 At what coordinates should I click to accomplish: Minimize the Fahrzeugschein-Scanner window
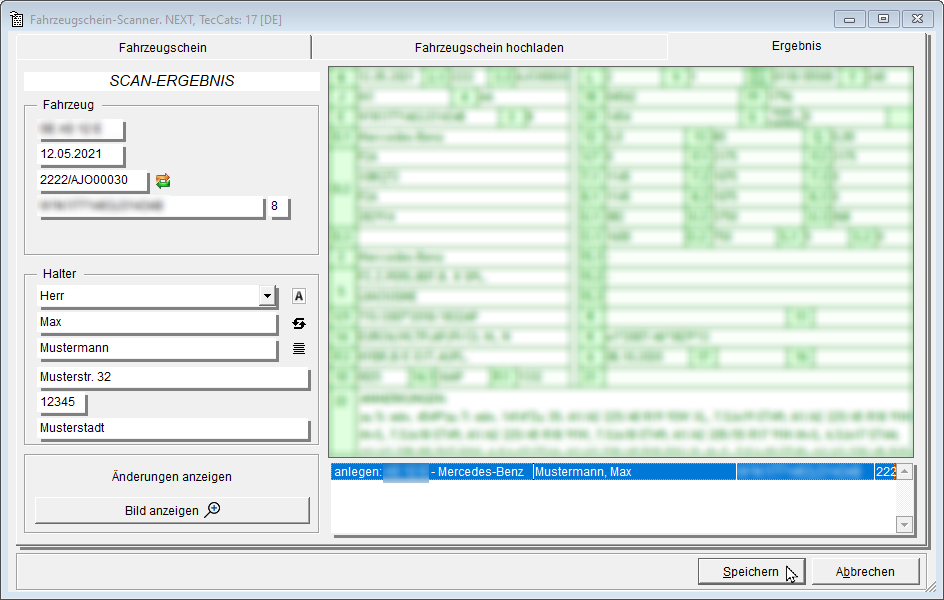pyautogui.click(x=849, y=19)
